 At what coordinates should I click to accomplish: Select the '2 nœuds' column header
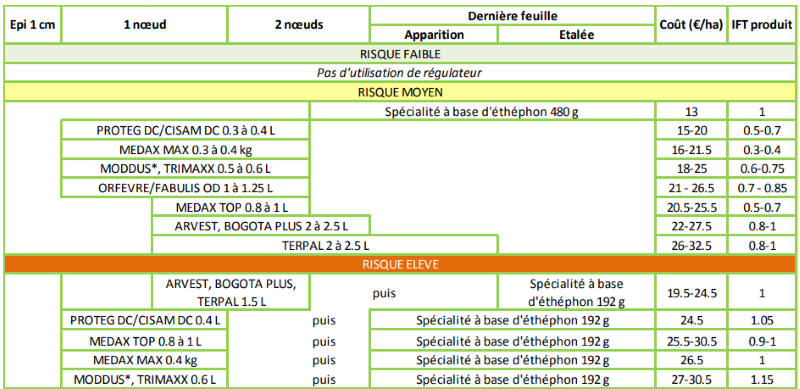point(298,25)
